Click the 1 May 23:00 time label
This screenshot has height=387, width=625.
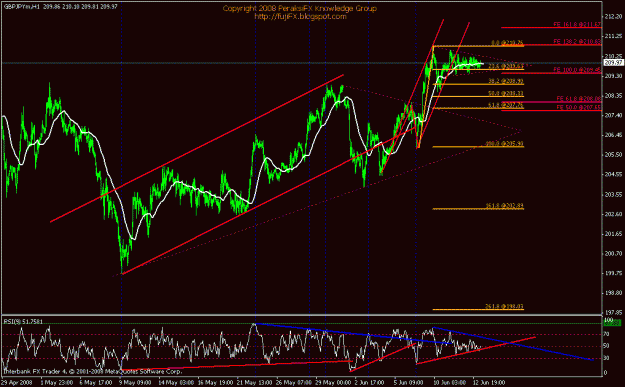click(56, 383)
